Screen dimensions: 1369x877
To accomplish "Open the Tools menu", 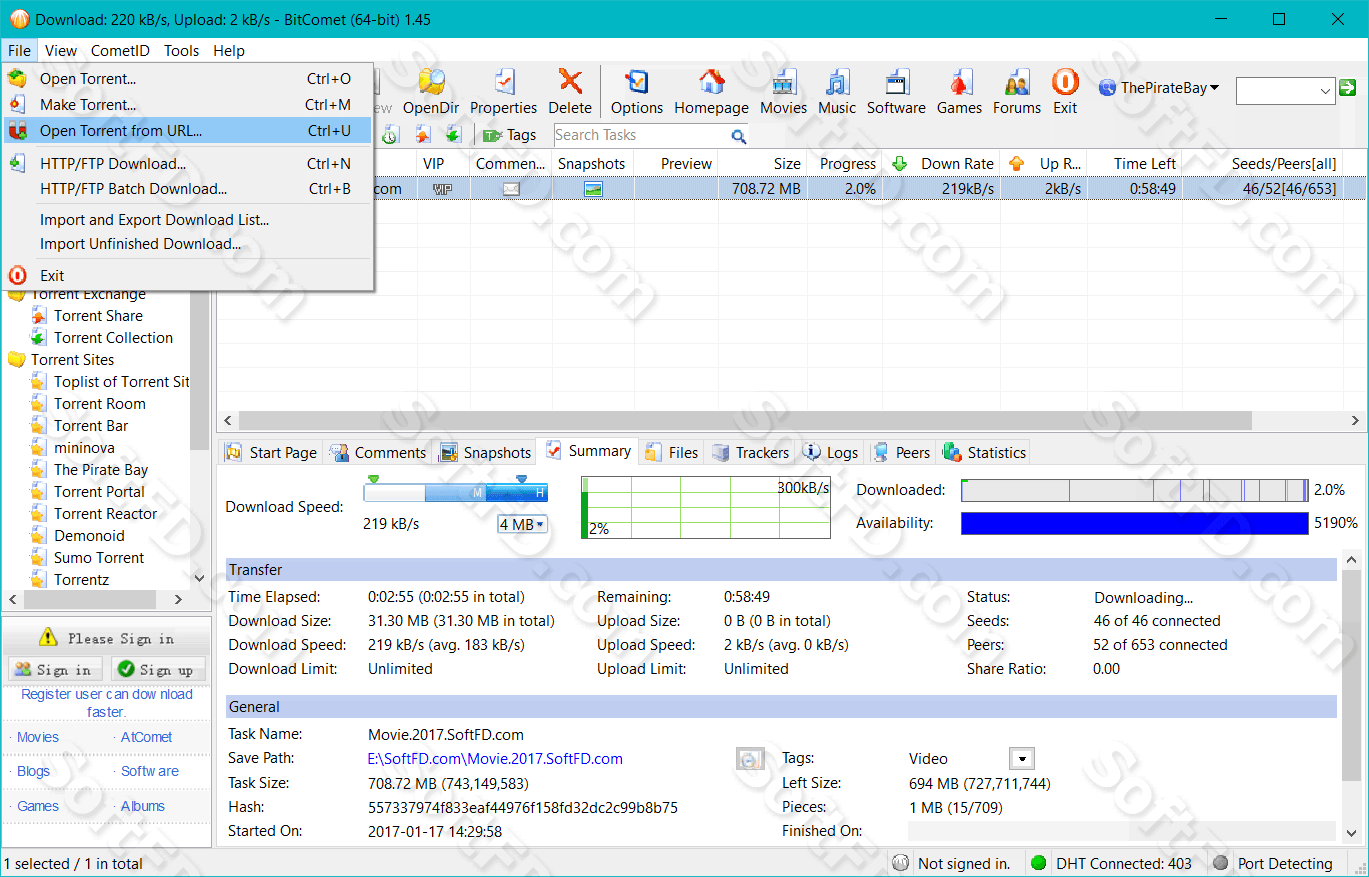I will click(x=181, y=50).
